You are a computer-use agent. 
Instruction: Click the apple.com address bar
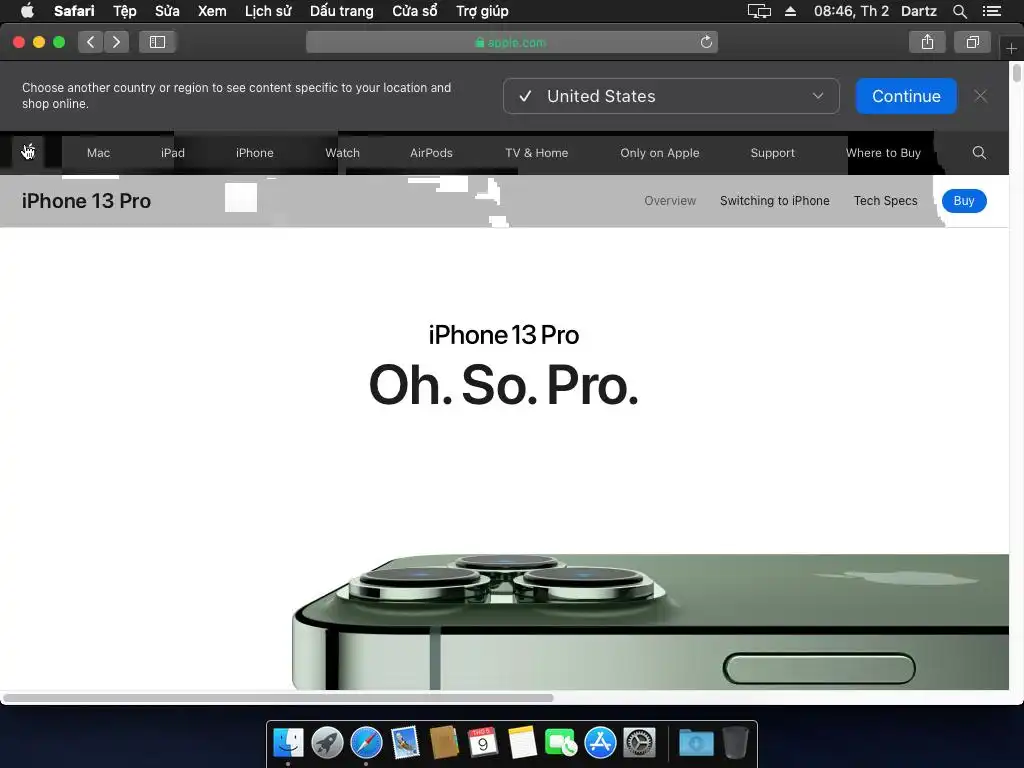511,42
